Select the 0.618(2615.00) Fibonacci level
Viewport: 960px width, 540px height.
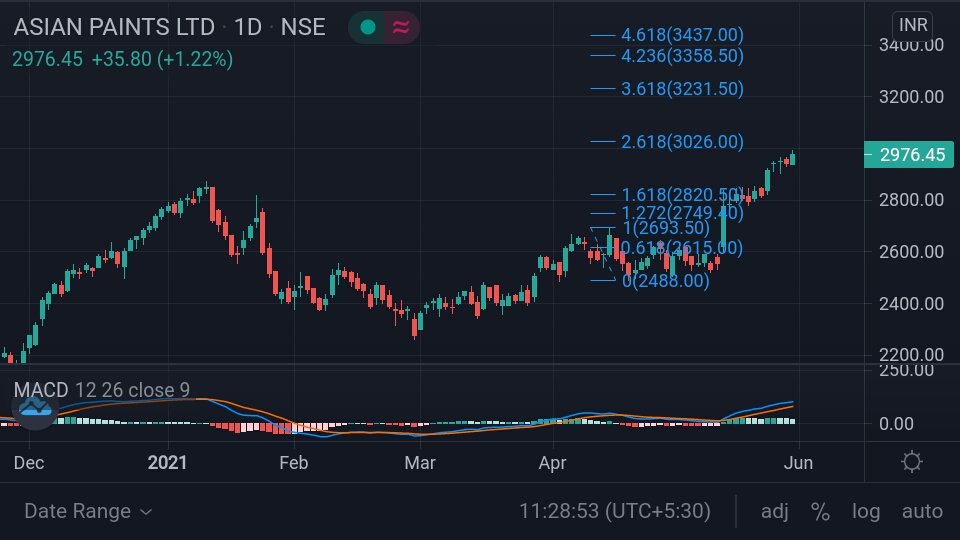coord(681,248)
